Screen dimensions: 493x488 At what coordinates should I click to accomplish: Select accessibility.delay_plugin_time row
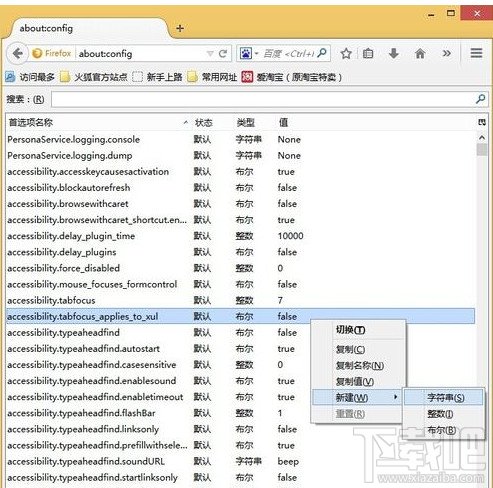pos(240,236)
